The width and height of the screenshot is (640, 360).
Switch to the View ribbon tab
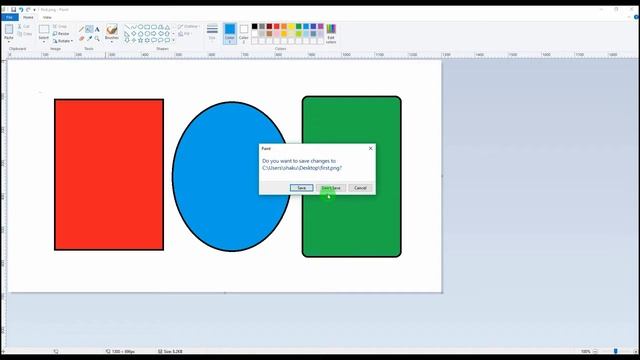click(47, 17)
